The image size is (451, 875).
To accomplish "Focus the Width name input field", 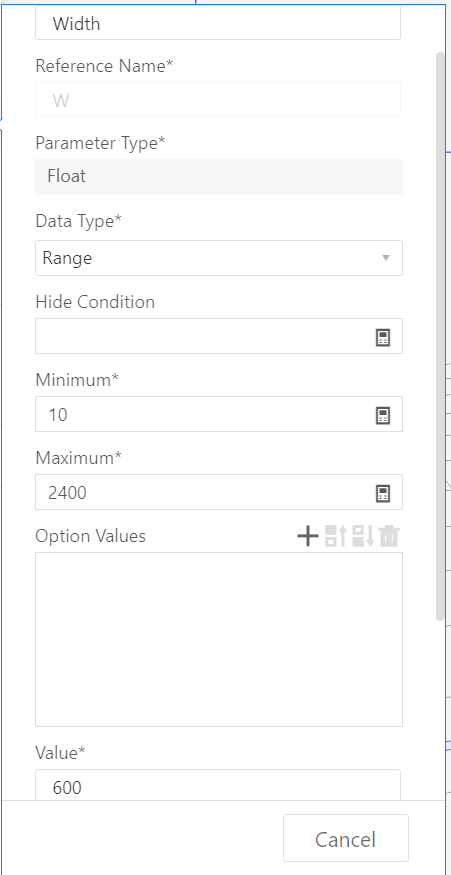I will pyautogui.click(x=218, y=23).
